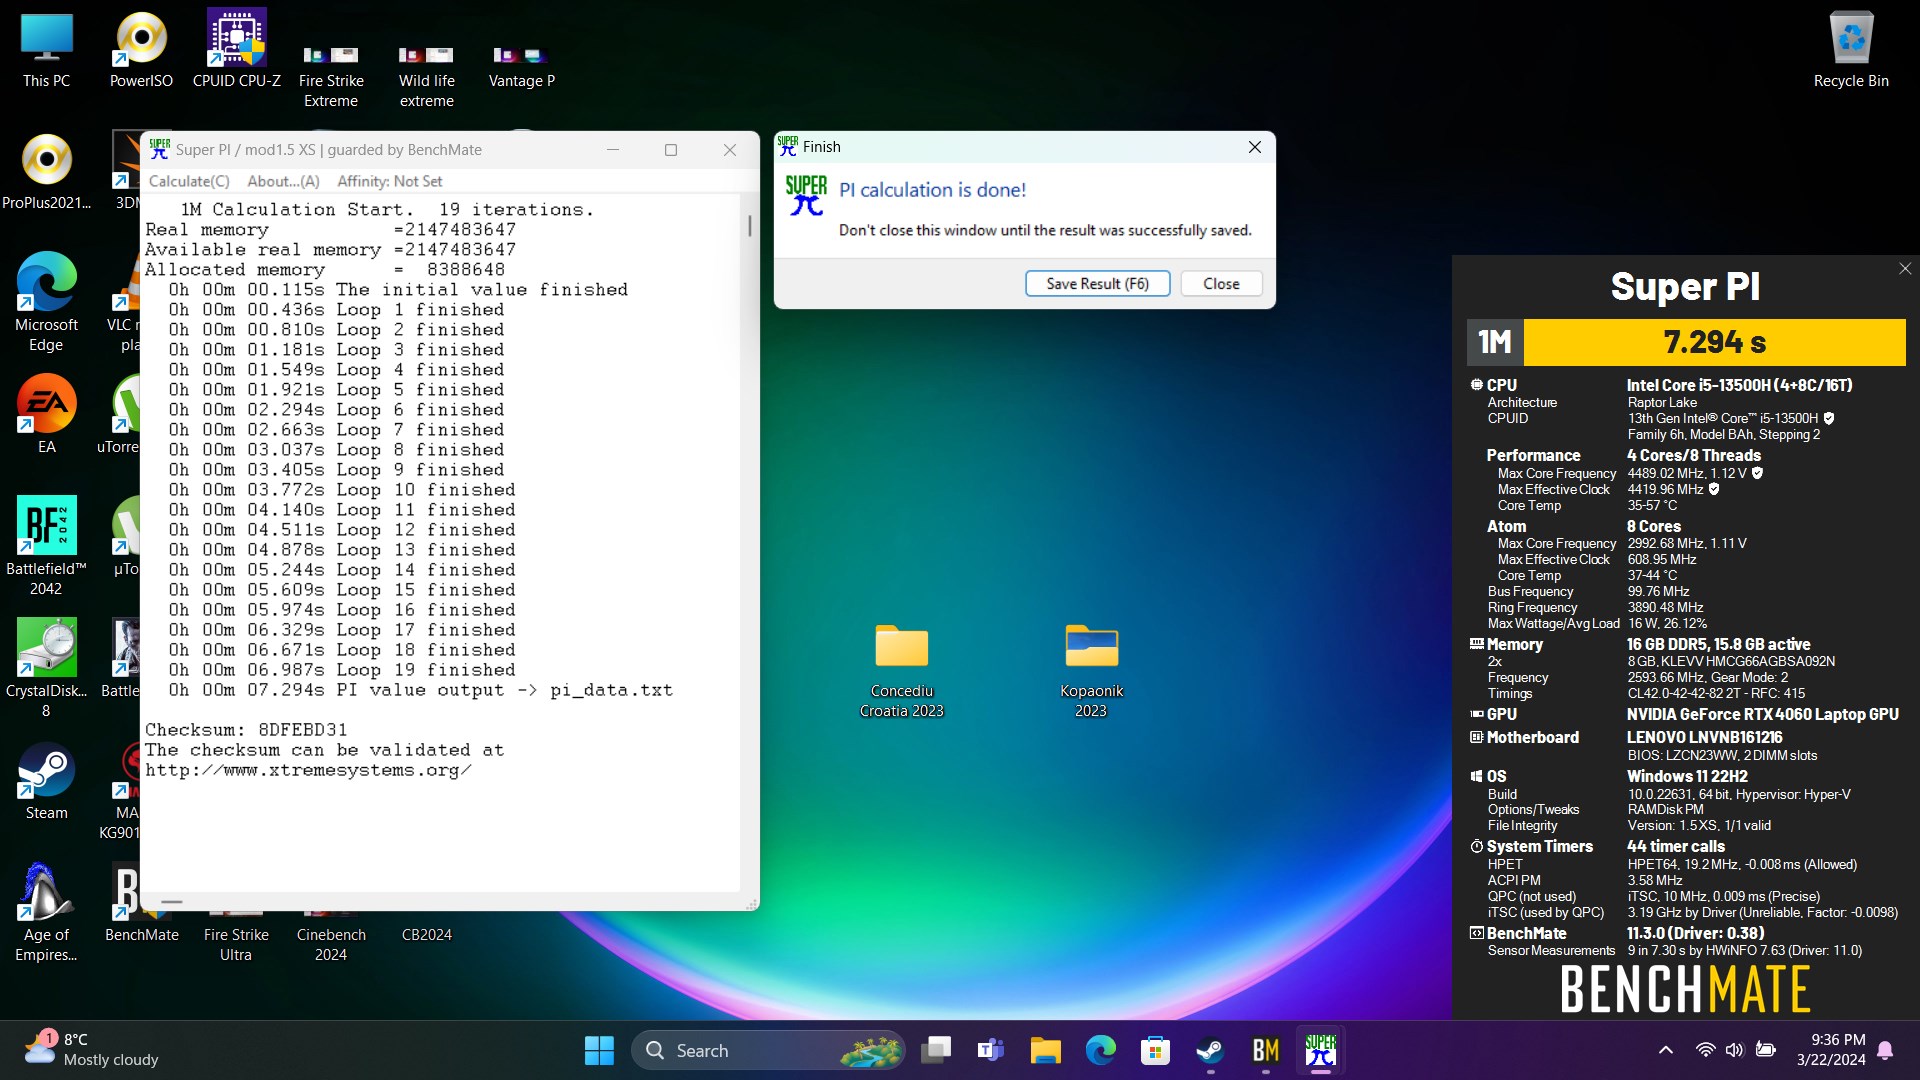Close the Finish dialog with X

tap(1254, 147)
